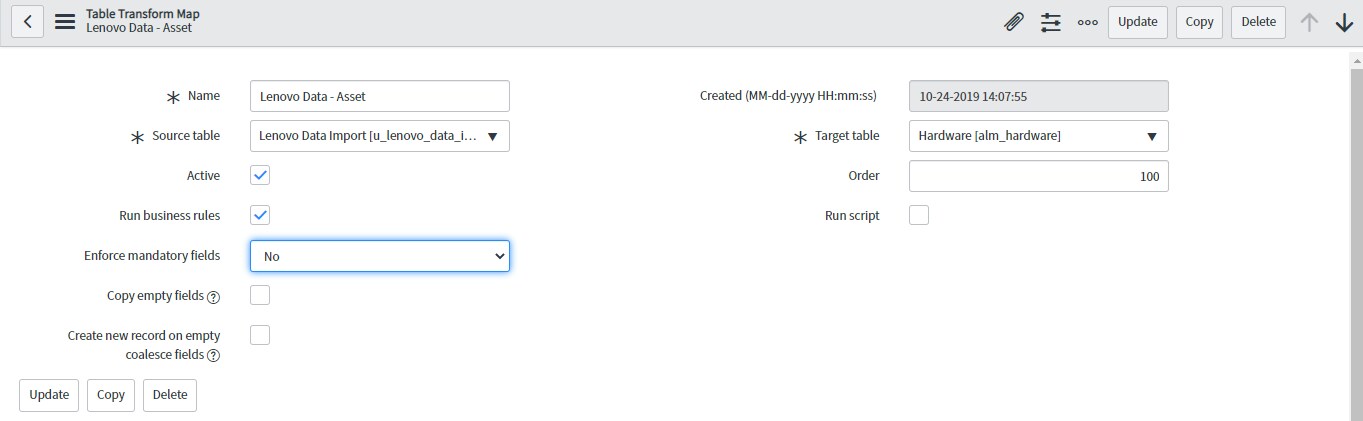1363x421 pixels.
Task: Focus the Order input field
Action: pos(1039,176)
